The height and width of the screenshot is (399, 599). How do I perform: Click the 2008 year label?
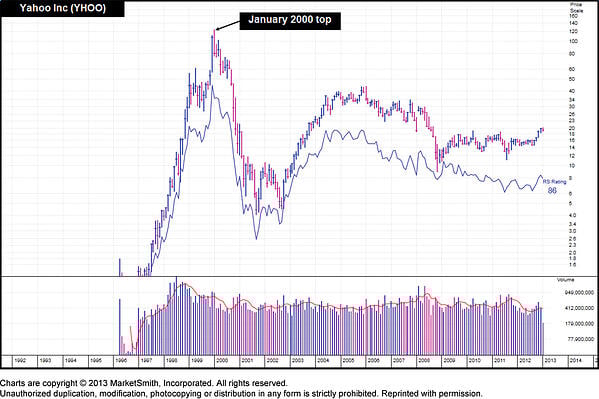[424, 361]
